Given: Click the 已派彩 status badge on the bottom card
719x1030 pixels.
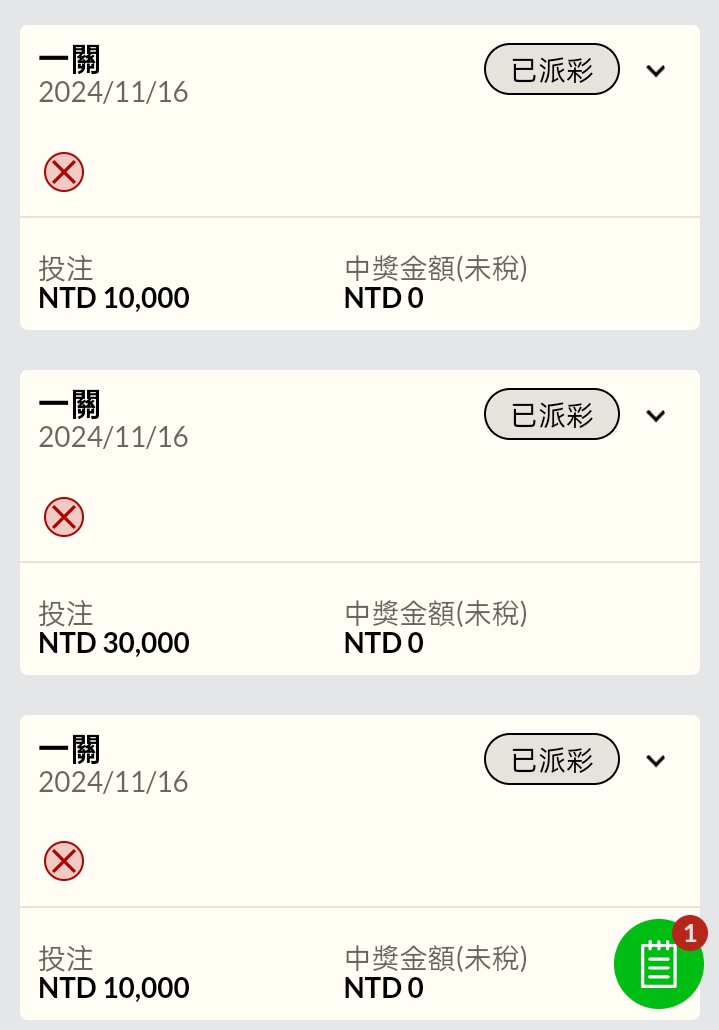Looking at the screenshot, I should [x=552, y=760].
